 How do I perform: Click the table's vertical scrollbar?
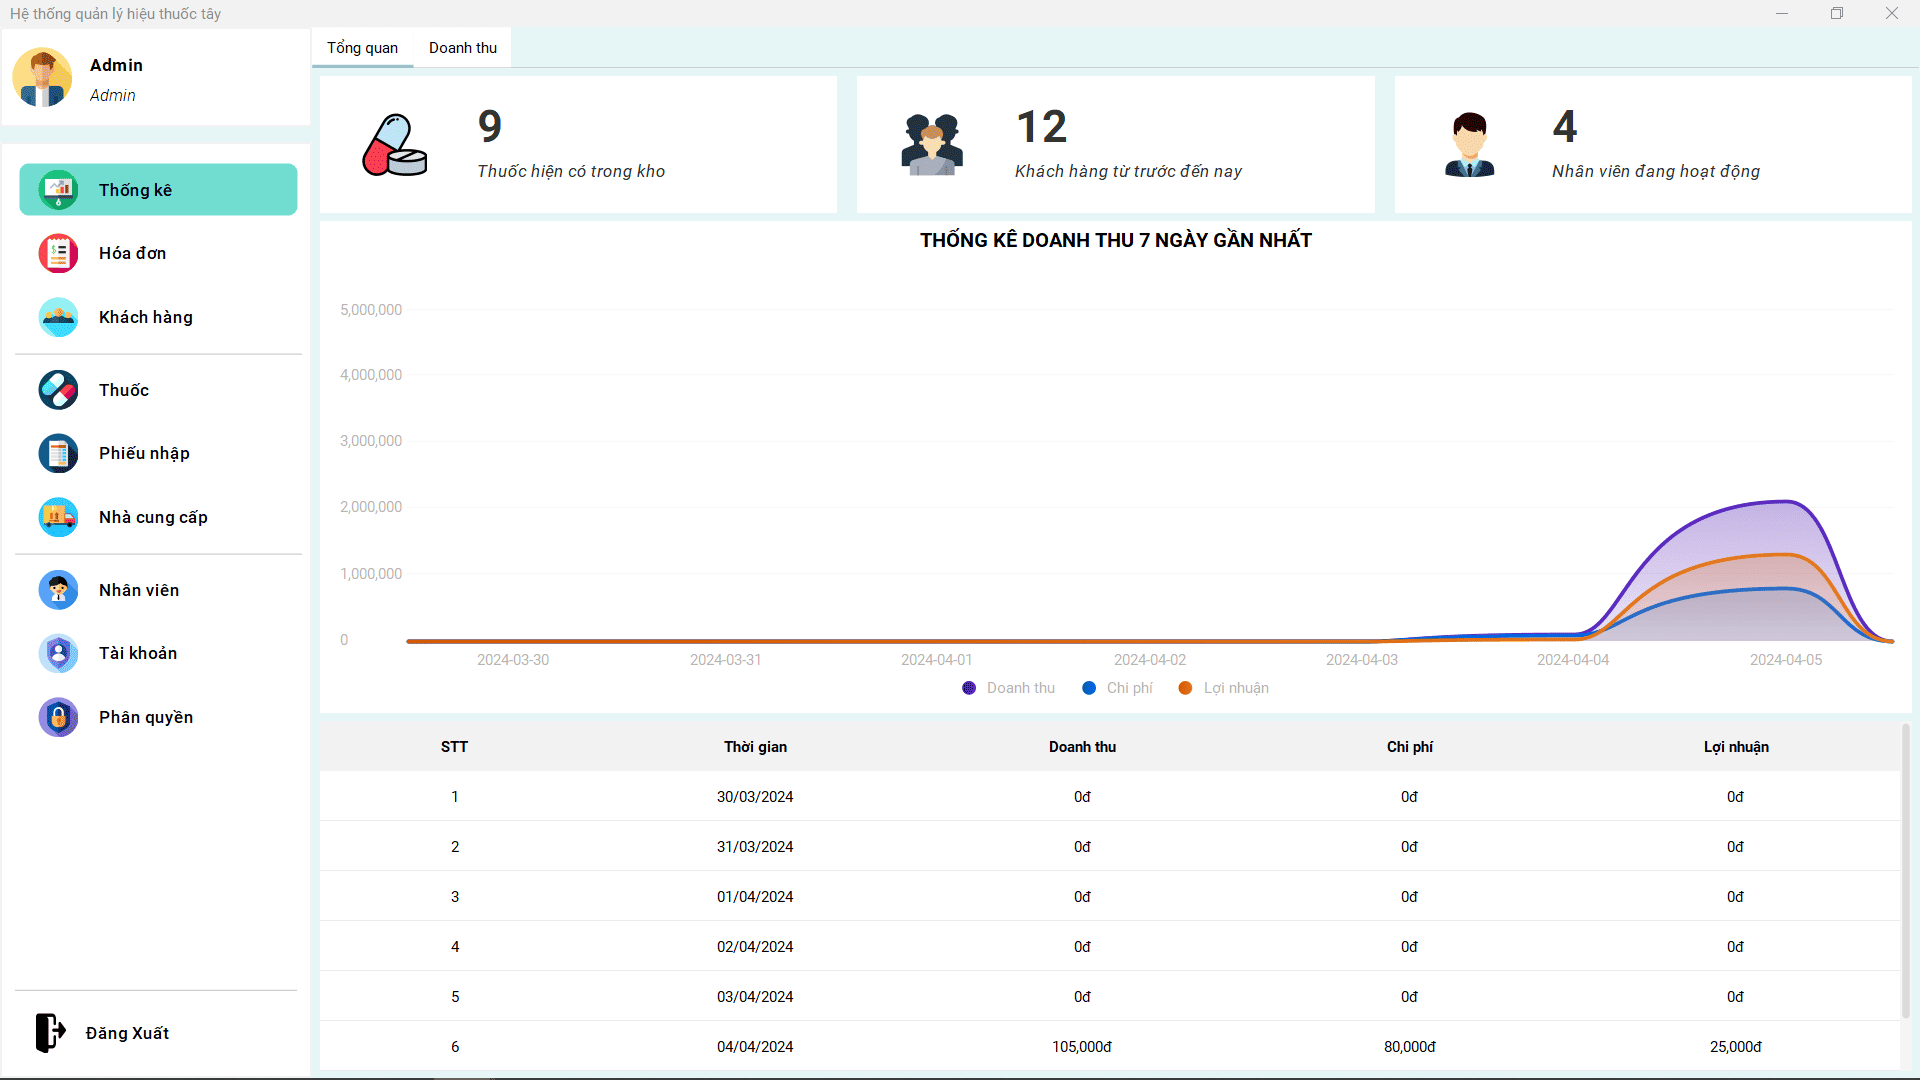tap(1906, 870)
